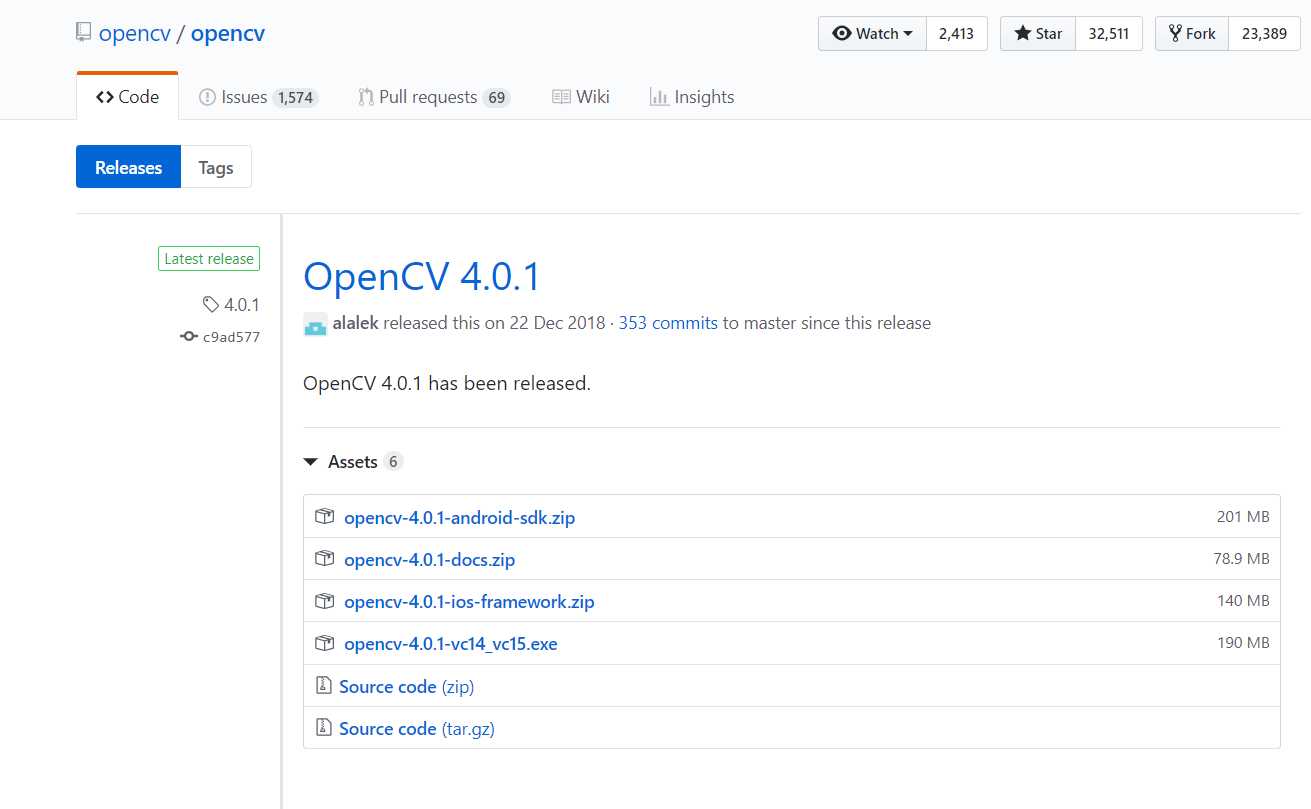Switch to the Pull requests tab
The height and width of the screenshot is (809, 1311).
click(434, 97)
